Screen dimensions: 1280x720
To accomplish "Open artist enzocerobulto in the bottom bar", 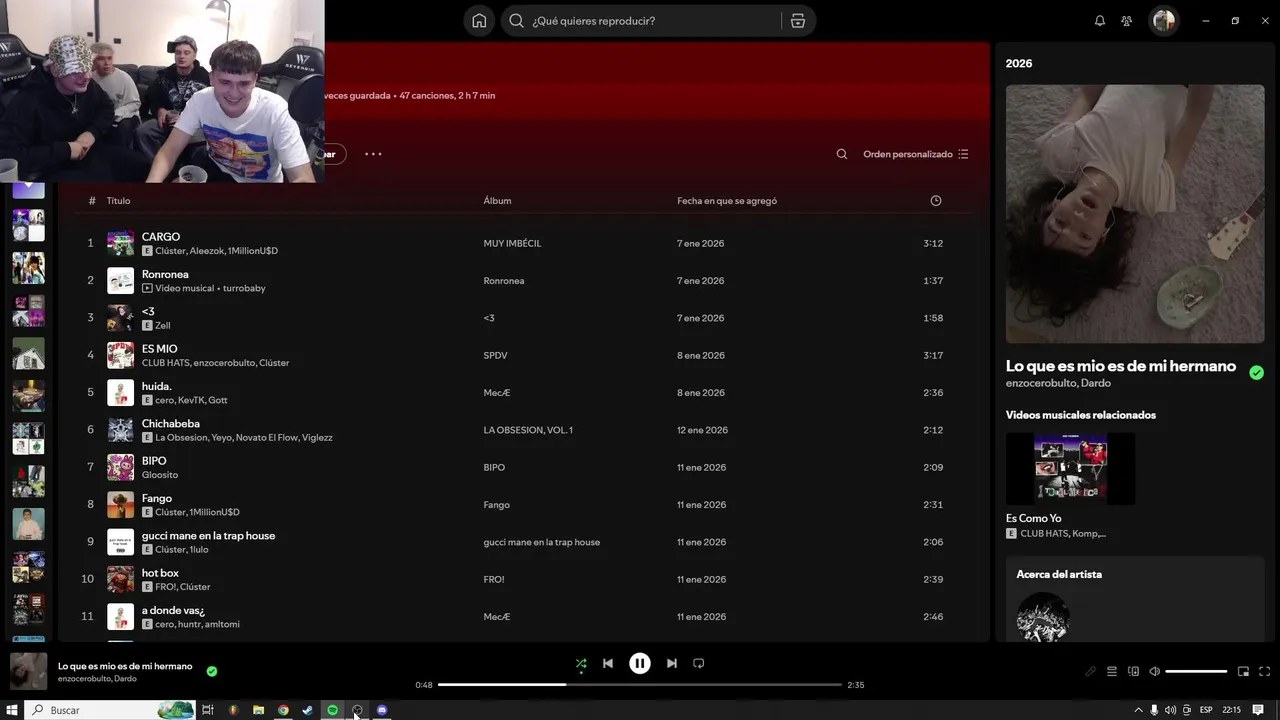I will 84,679.
